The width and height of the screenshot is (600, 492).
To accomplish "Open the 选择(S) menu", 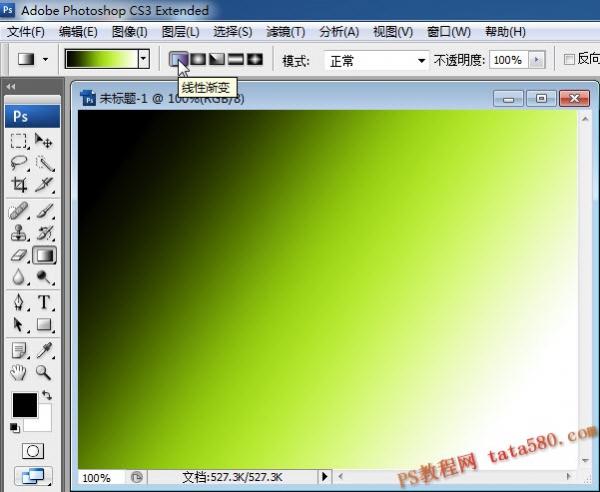I will pyautogui.click(x=233, y=32).
